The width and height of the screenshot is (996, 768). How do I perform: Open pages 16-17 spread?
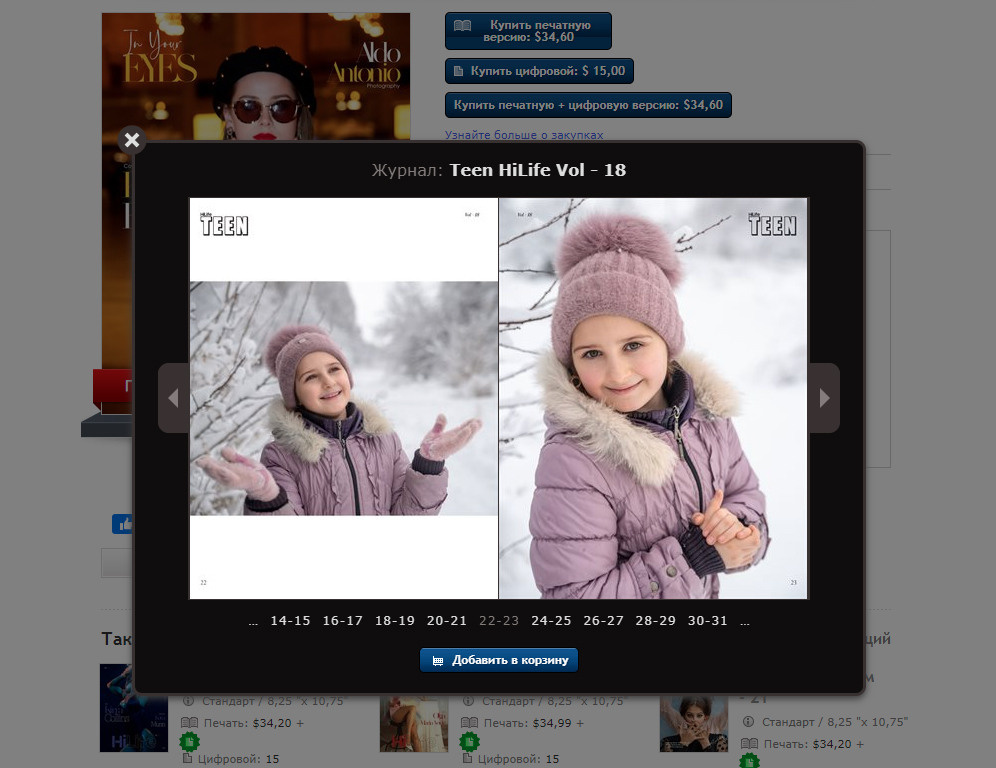342,621
